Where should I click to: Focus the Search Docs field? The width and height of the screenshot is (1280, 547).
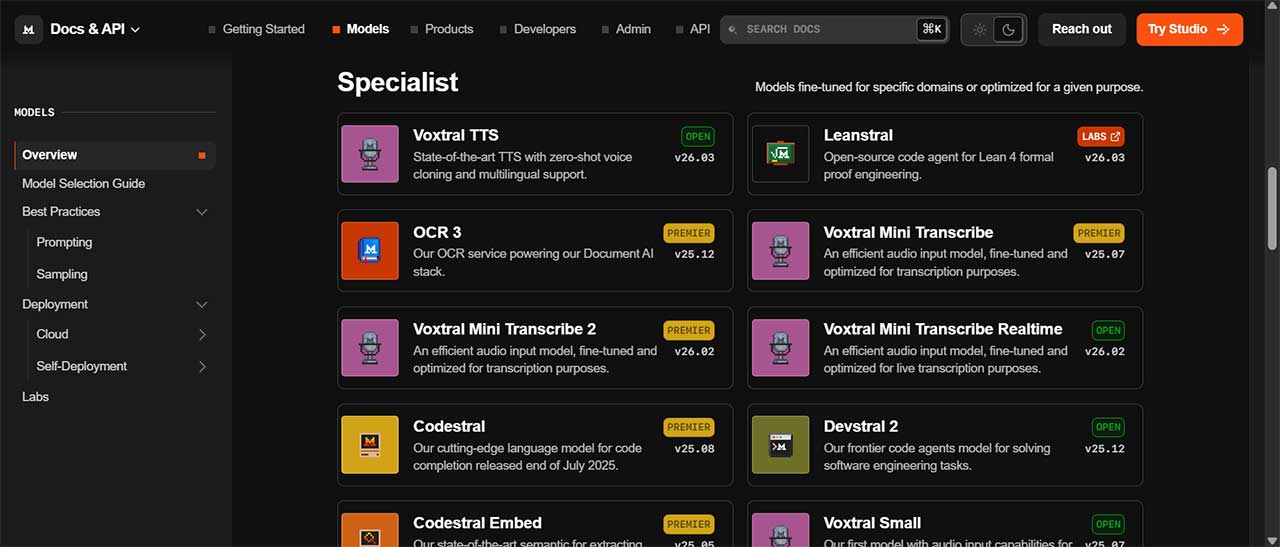(834, 29)
